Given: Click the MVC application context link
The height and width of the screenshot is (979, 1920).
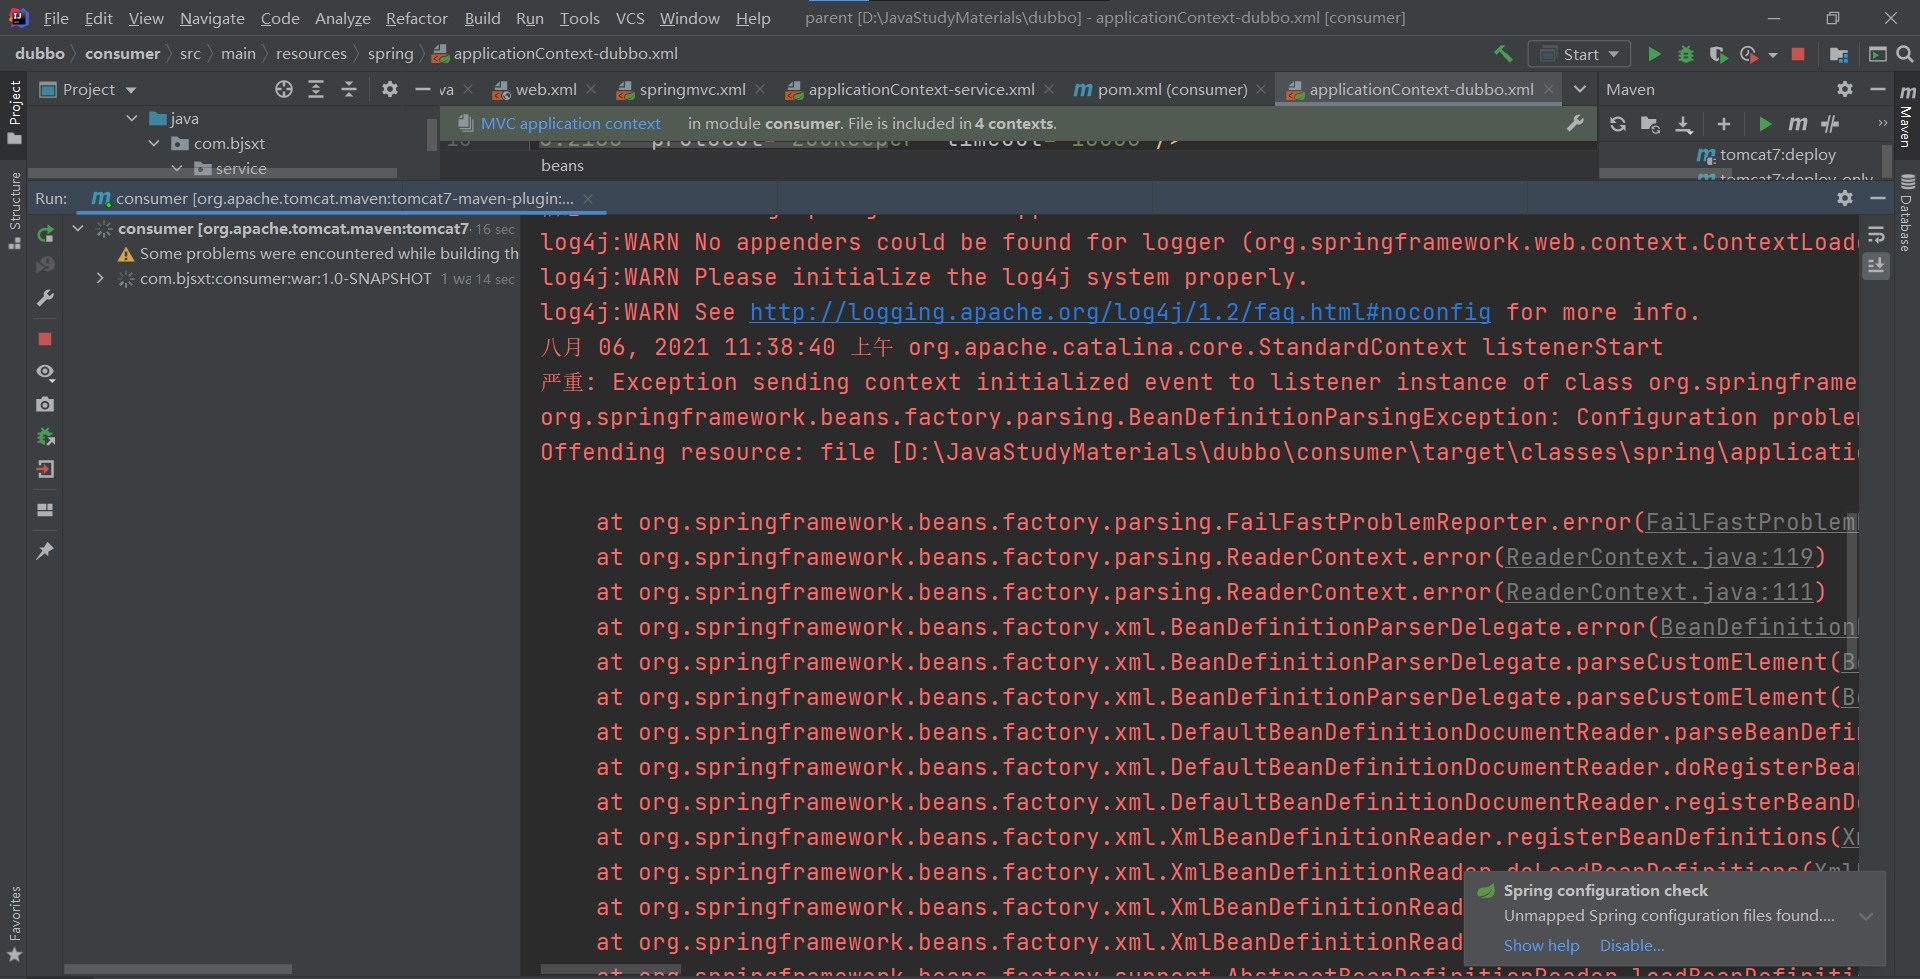Looking at the screenshot, I should 570,124.
